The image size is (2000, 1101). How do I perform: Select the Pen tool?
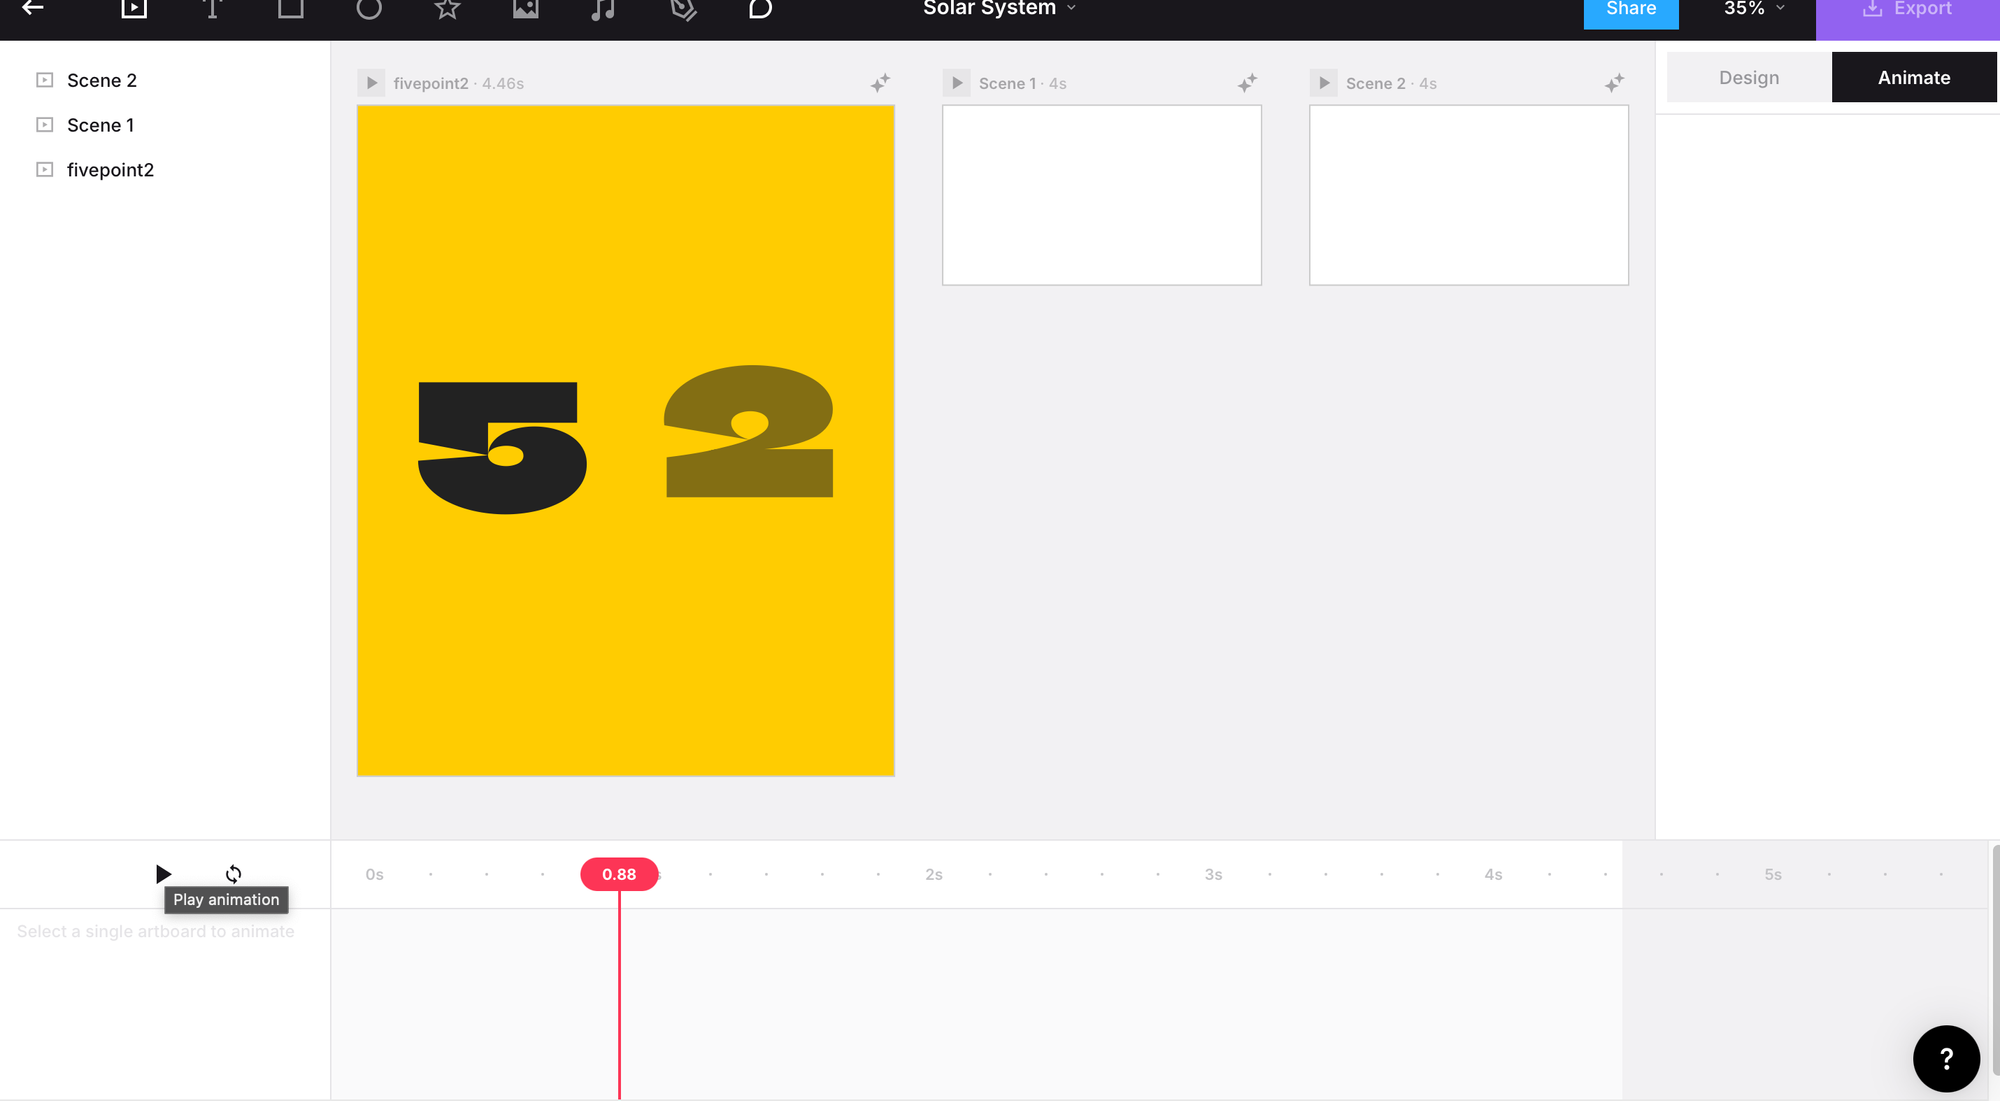683,9
